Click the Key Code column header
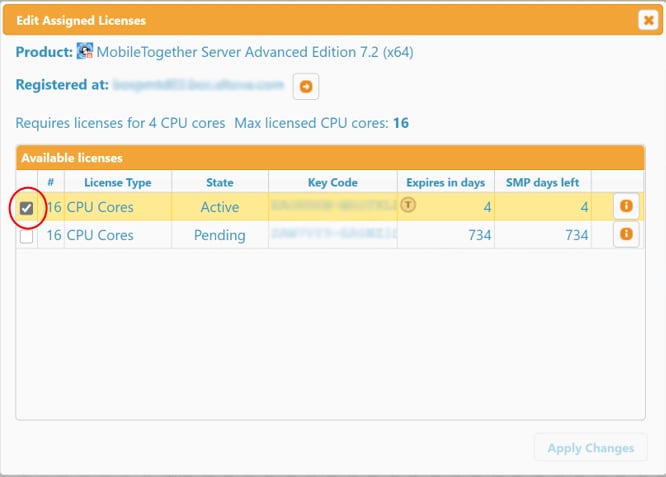Screen dimensions: 666x477 (x=332, y=182)
